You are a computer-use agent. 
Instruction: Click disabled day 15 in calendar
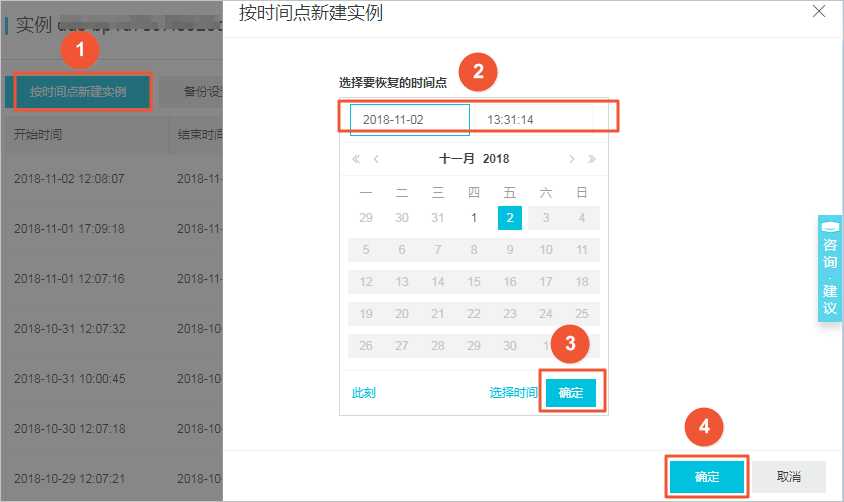(474, 282)
